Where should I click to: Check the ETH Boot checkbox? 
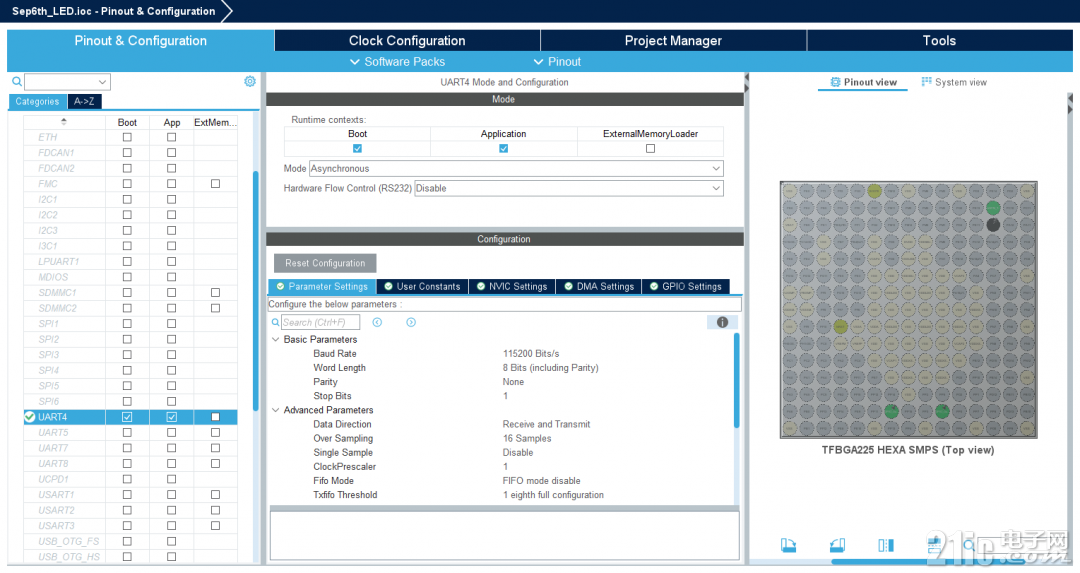(x=127, y=137)
